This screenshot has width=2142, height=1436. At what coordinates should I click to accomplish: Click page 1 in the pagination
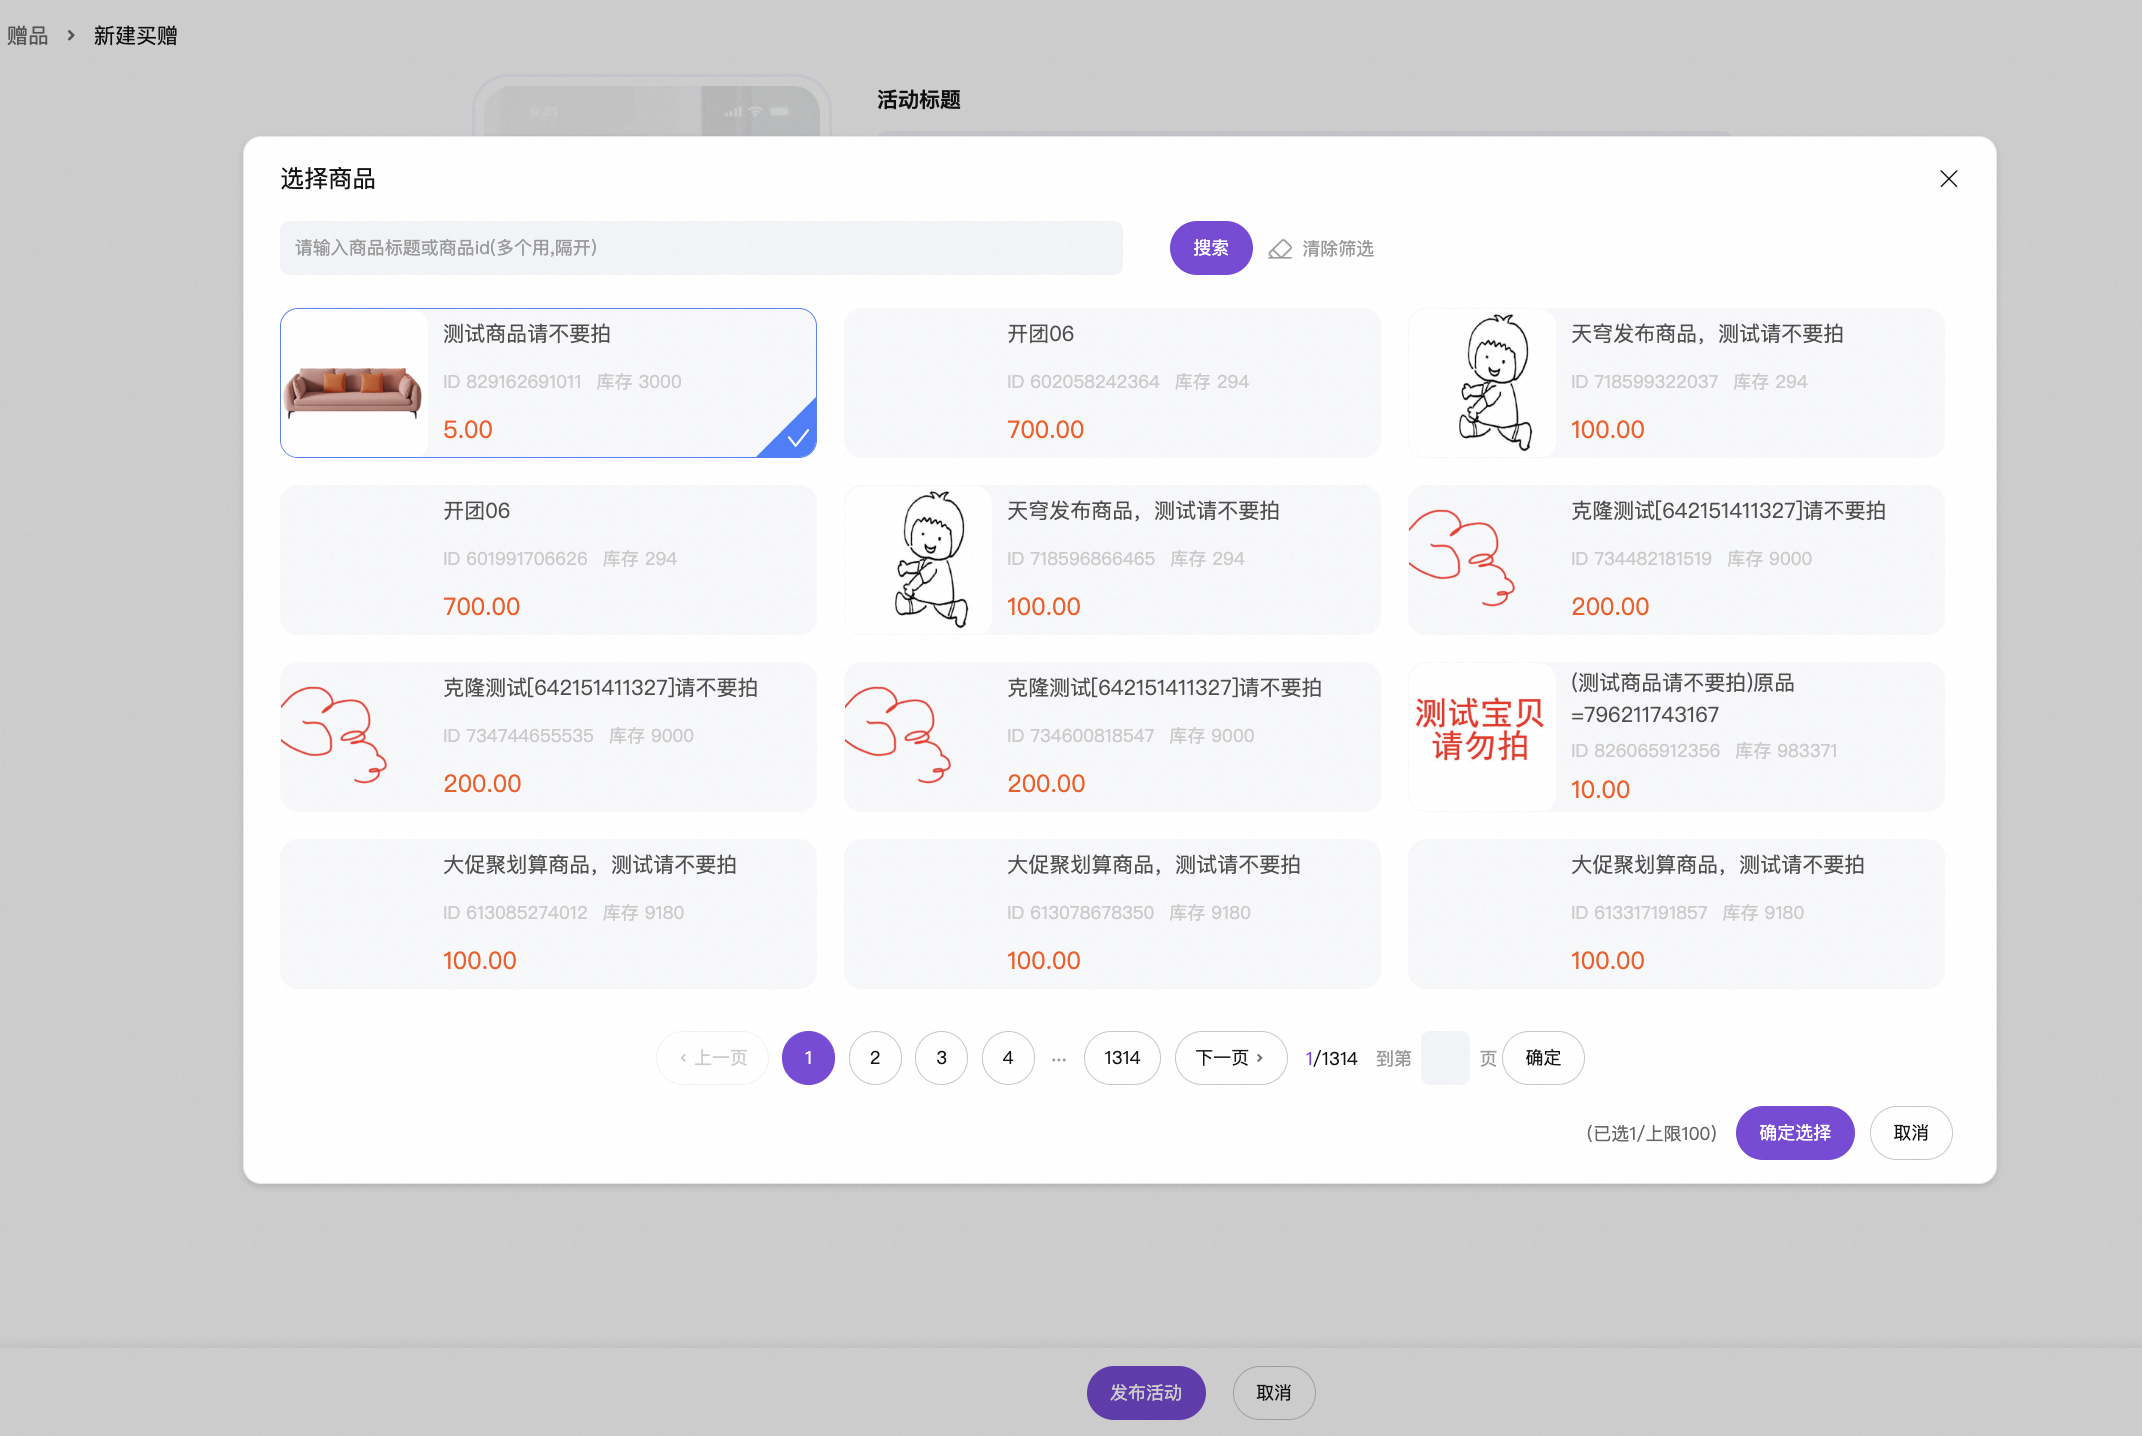pyautogui.click(x=808, y=1058)
